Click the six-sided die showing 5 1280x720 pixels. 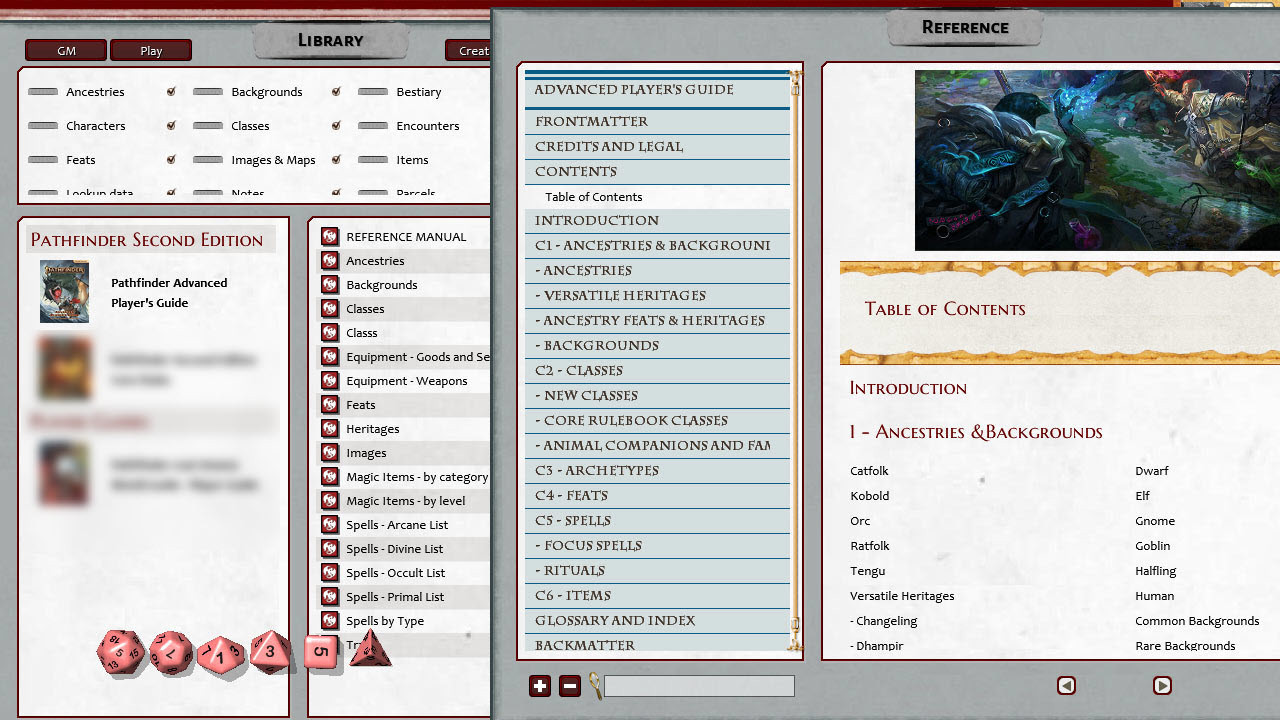(x=320, y=652)
